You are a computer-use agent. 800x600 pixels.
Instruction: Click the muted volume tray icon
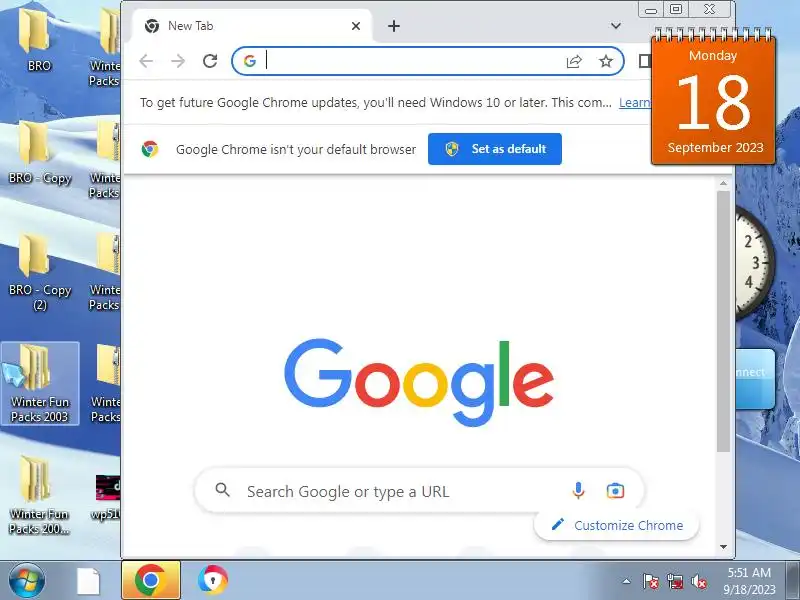point(699,581)
